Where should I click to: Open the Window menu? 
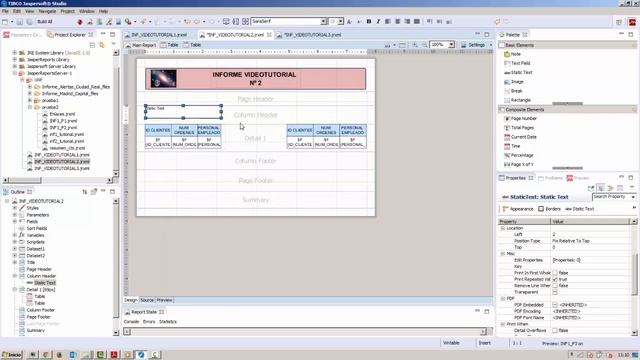86,11
